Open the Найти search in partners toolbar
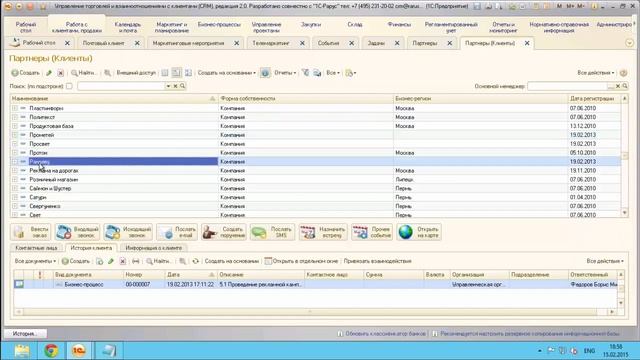This screenshot has height=360, width=640. (84, 73)
